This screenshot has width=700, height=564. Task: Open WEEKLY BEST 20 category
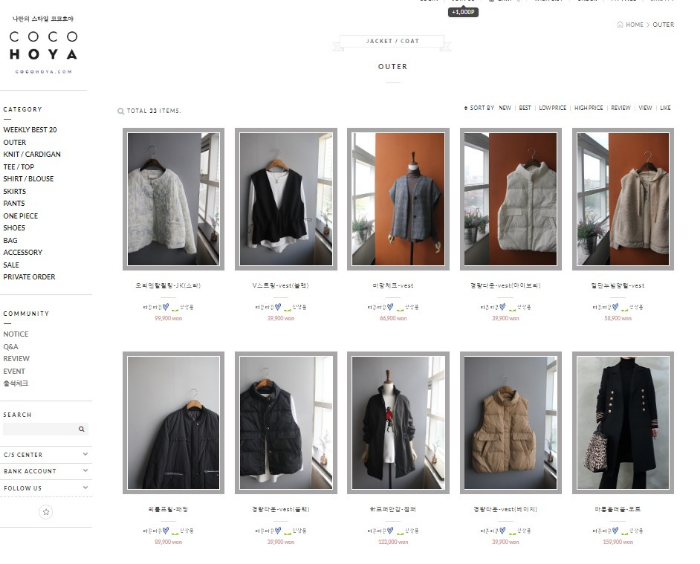pyautogui.click(x=30, y=130)
